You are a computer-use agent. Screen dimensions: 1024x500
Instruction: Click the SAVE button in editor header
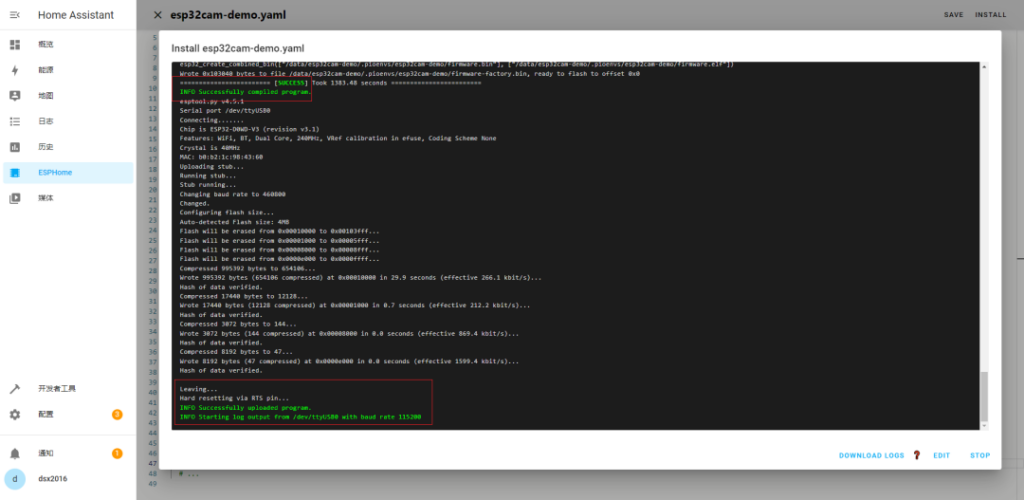click(x=953, y=15)
